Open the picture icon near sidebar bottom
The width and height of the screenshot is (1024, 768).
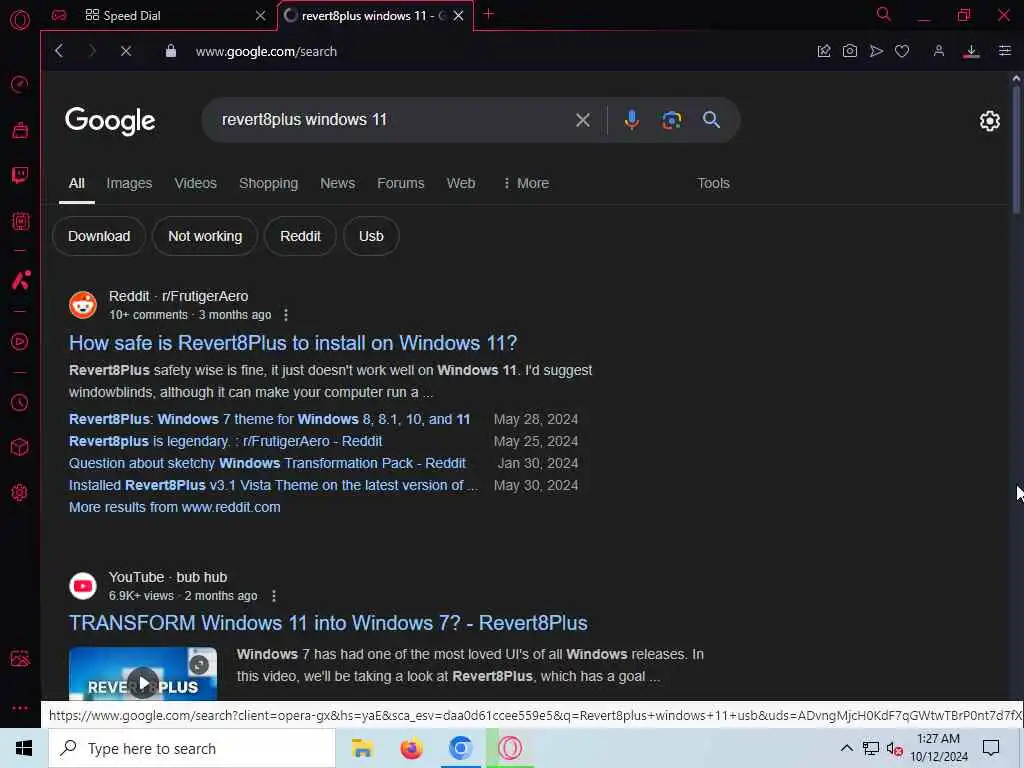(x=20, y=658)
